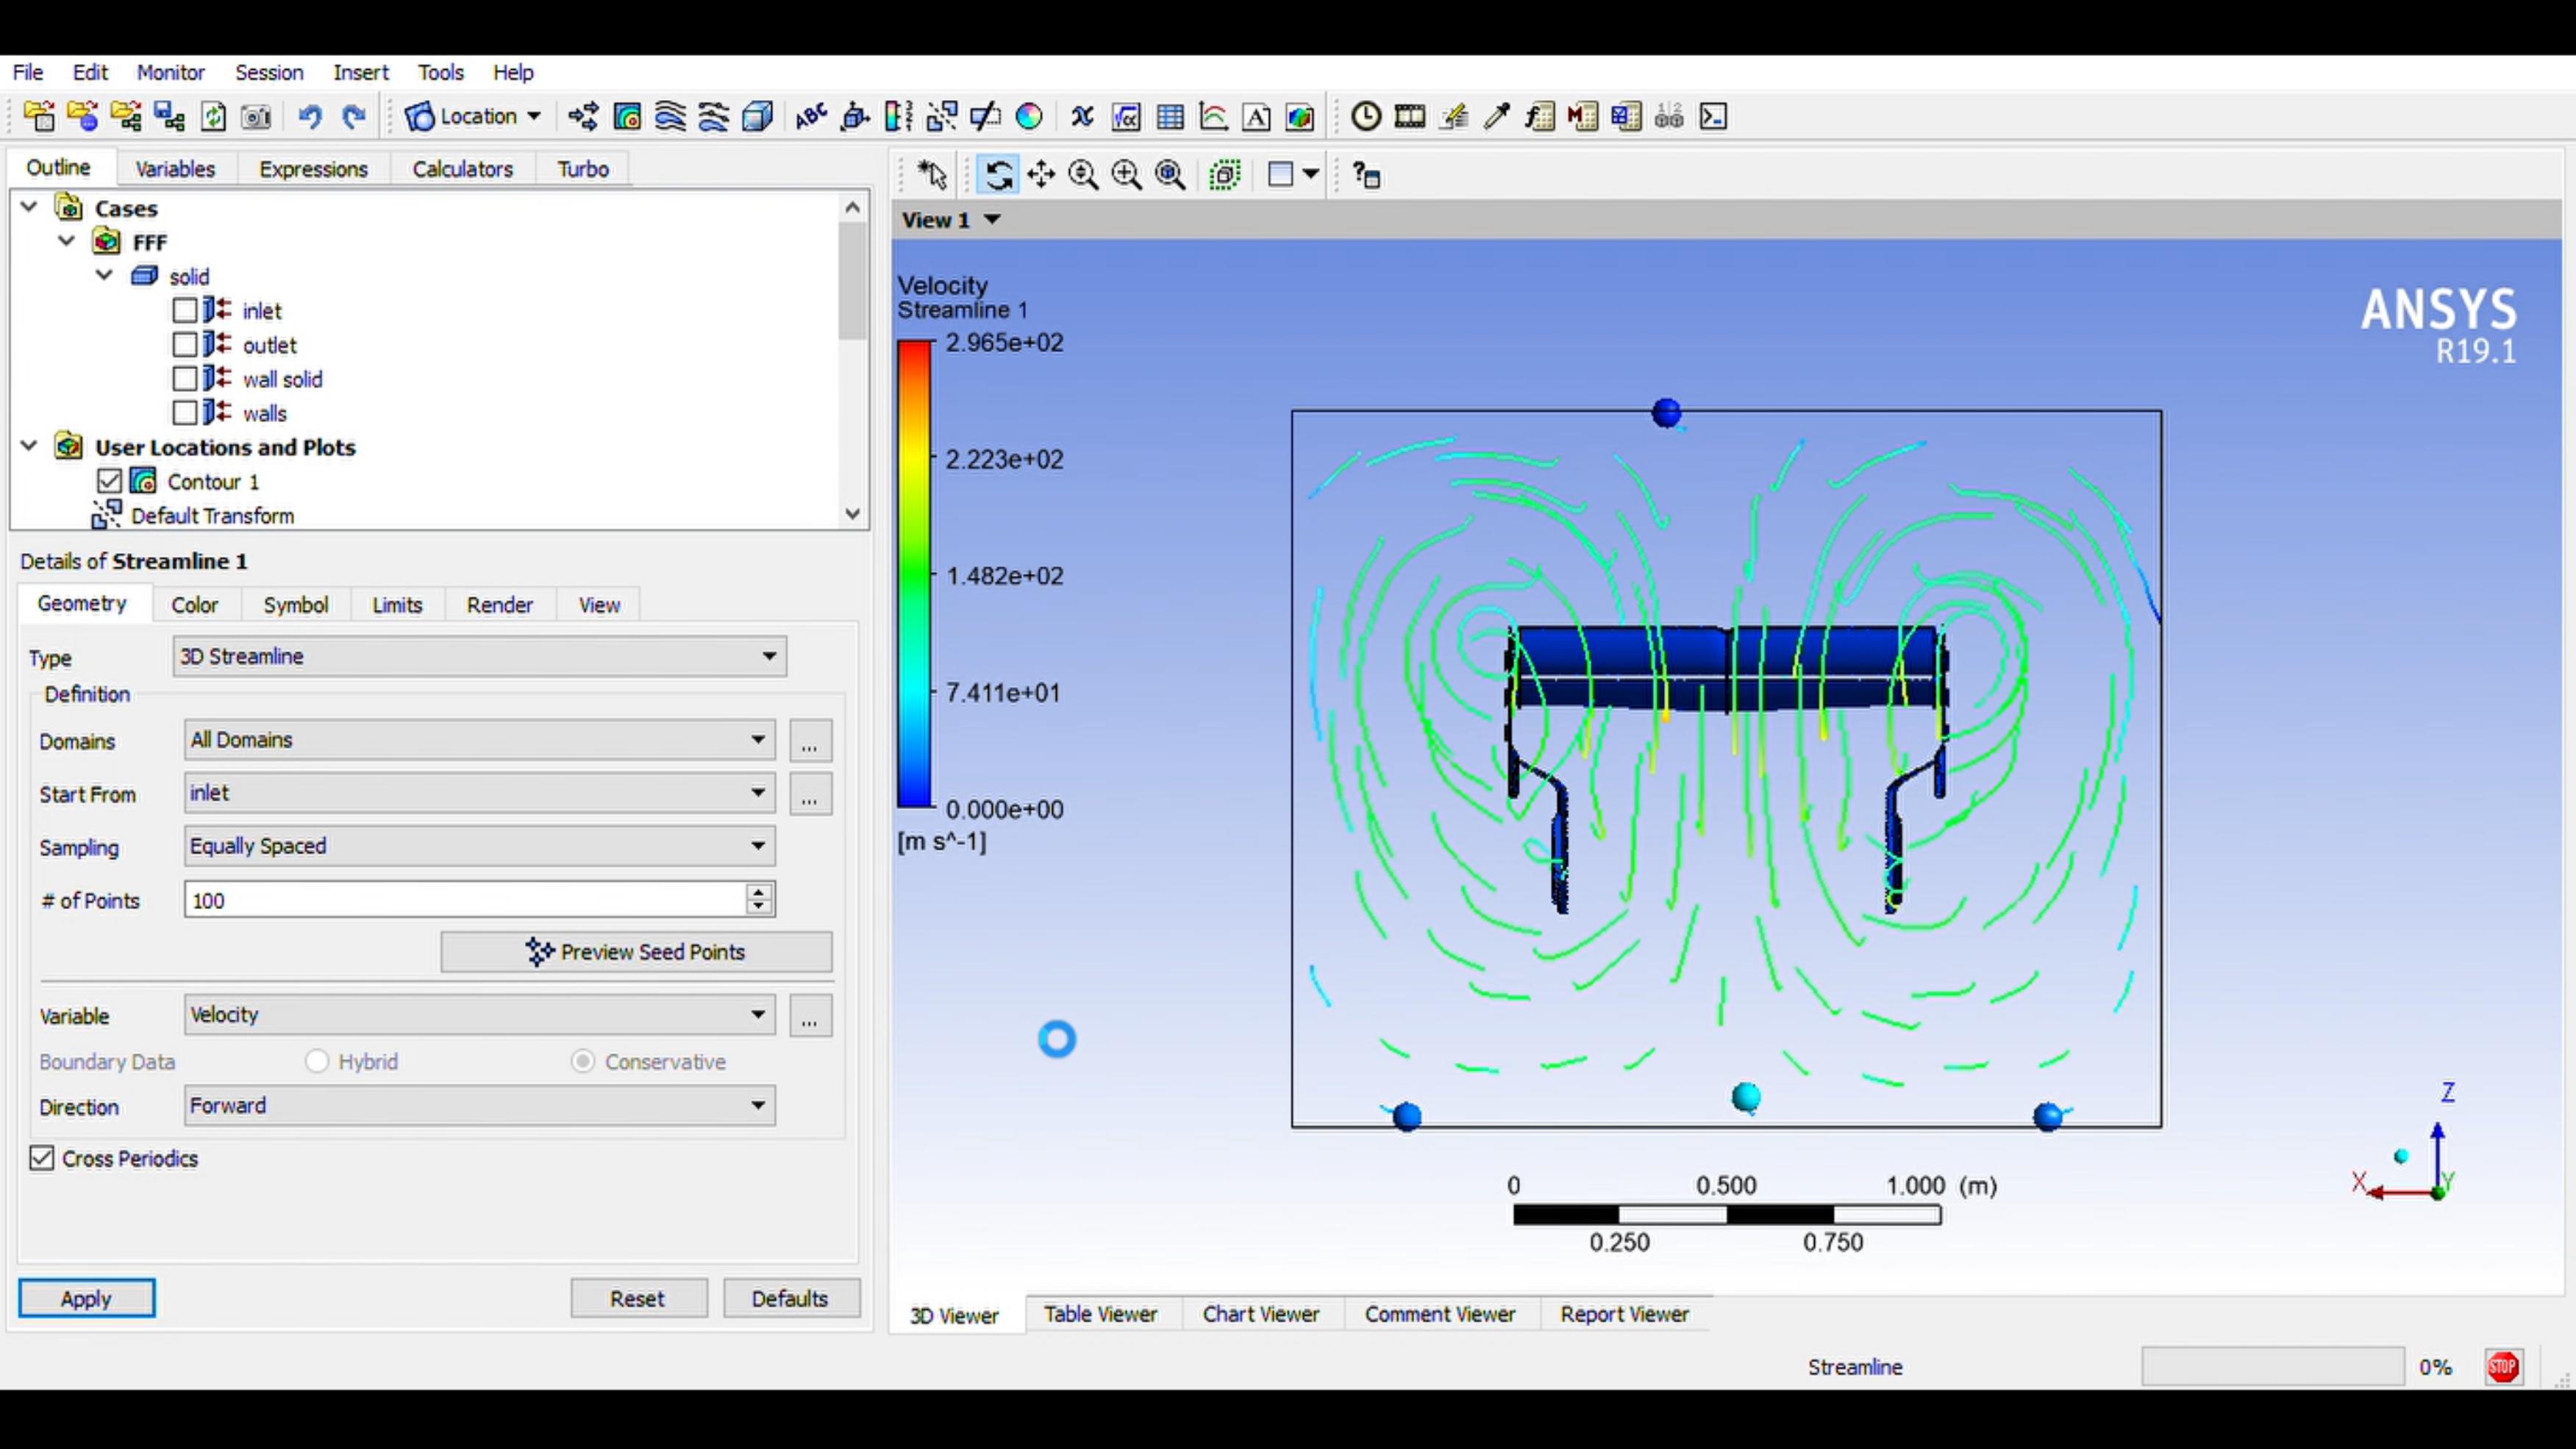
Task: Click the Streamline icon in the toolbar
Action: click(670, 117)
